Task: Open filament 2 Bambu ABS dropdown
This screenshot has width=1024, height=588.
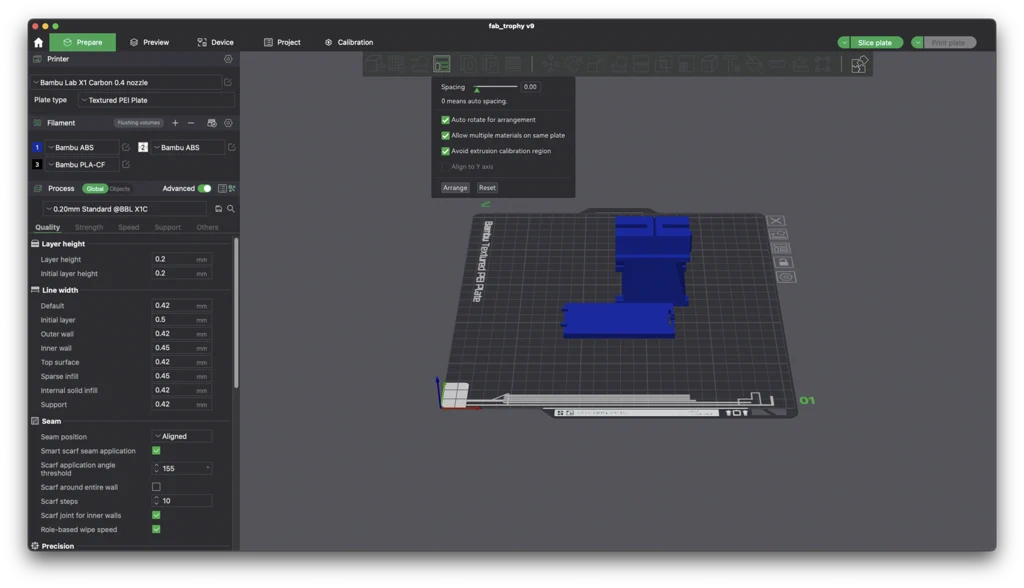Action: tap(188, 148)
